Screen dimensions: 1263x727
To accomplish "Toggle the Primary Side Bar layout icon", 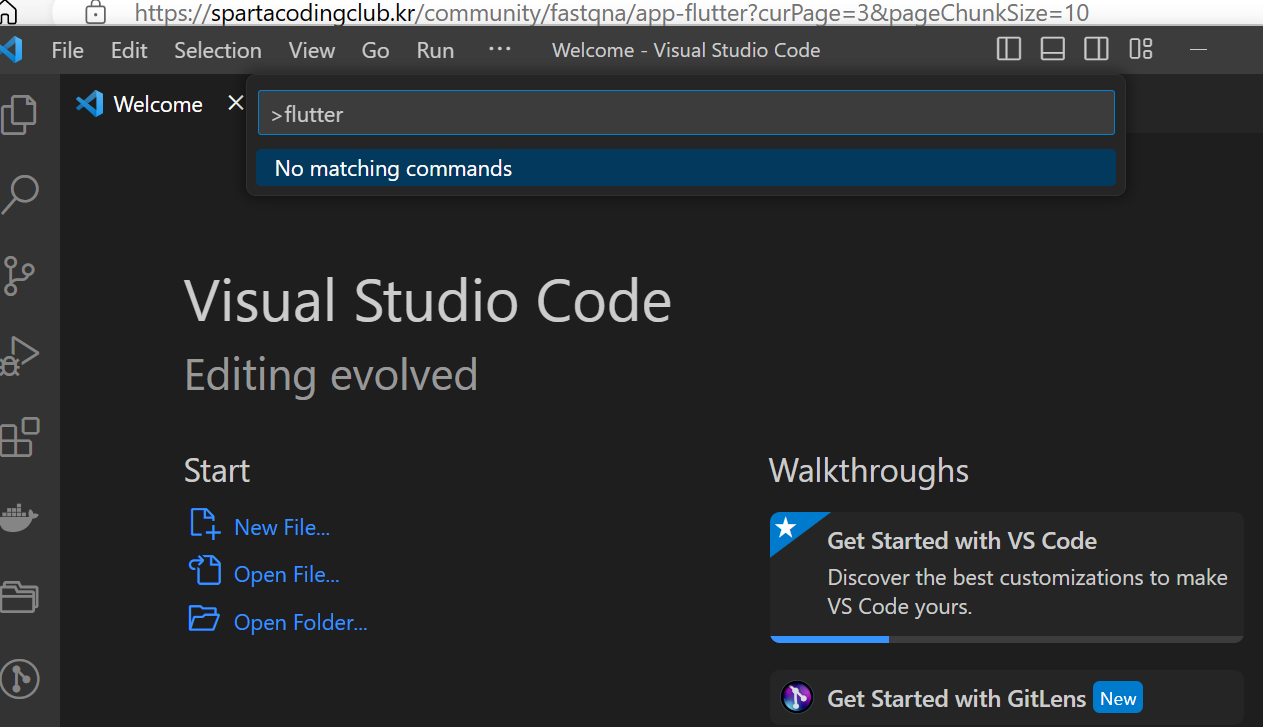I will 1009,49.
